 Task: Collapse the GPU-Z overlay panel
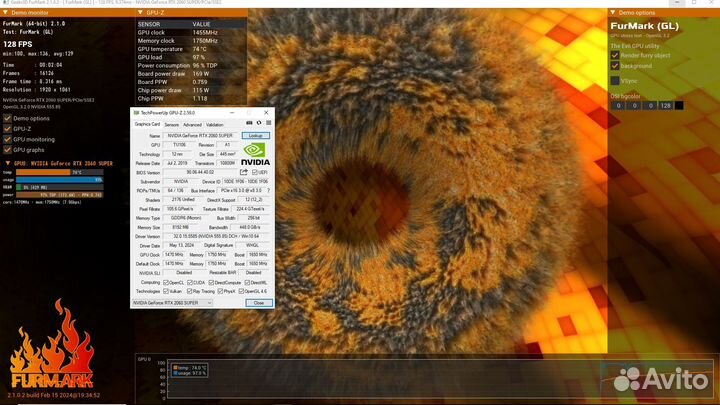141,13
